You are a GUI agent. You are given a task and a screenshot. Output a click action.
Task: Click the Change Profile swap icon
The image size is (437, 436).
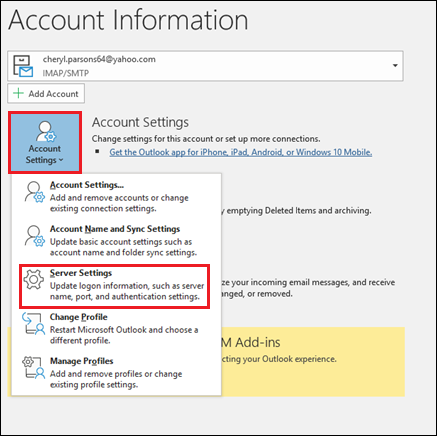click(33, 323)
